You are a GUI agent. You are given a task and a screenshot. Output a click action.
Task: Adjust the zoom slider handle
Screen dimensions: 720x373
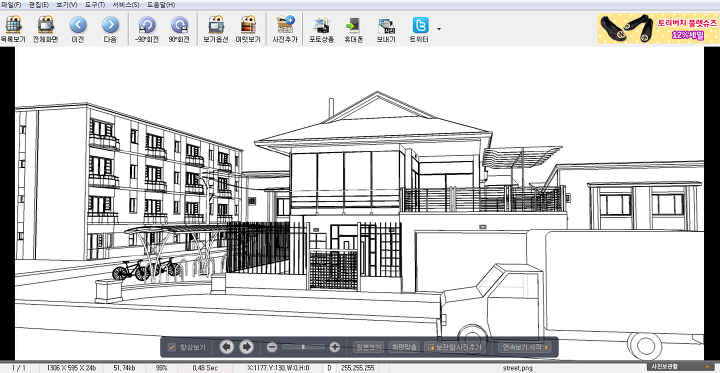pyautogui.click(x=303, y=347)
